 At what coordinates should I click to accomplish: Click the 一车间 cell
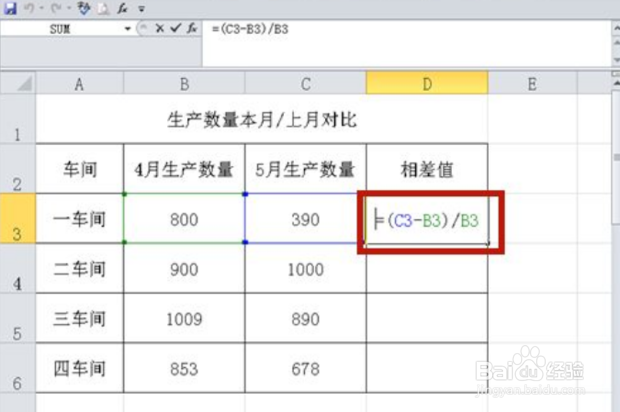(80, 219)
